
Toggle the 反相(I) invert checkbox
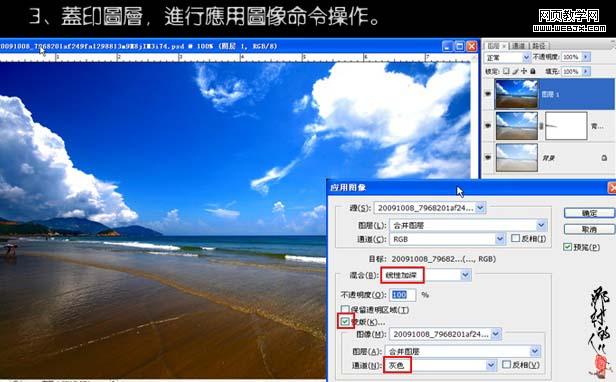pos(515,238)
